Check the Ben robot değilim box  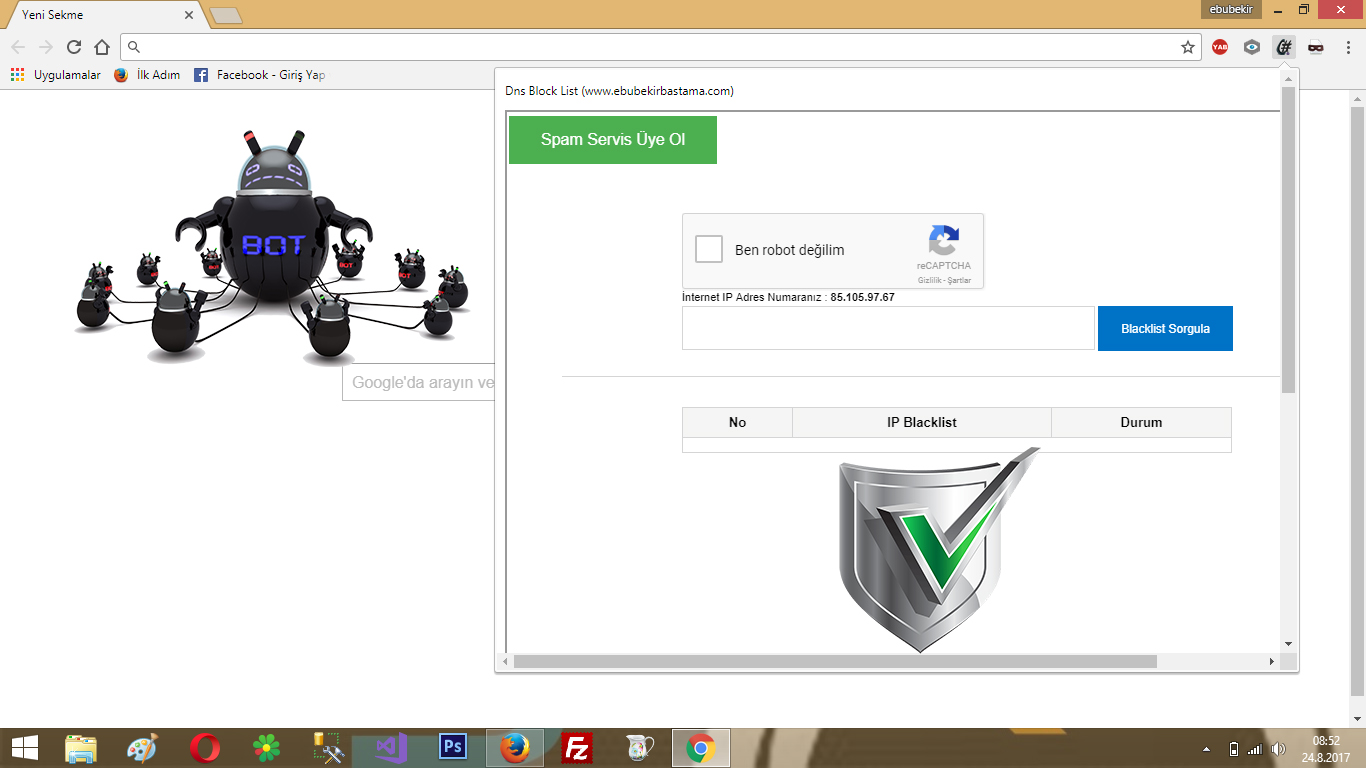[709, 249]
